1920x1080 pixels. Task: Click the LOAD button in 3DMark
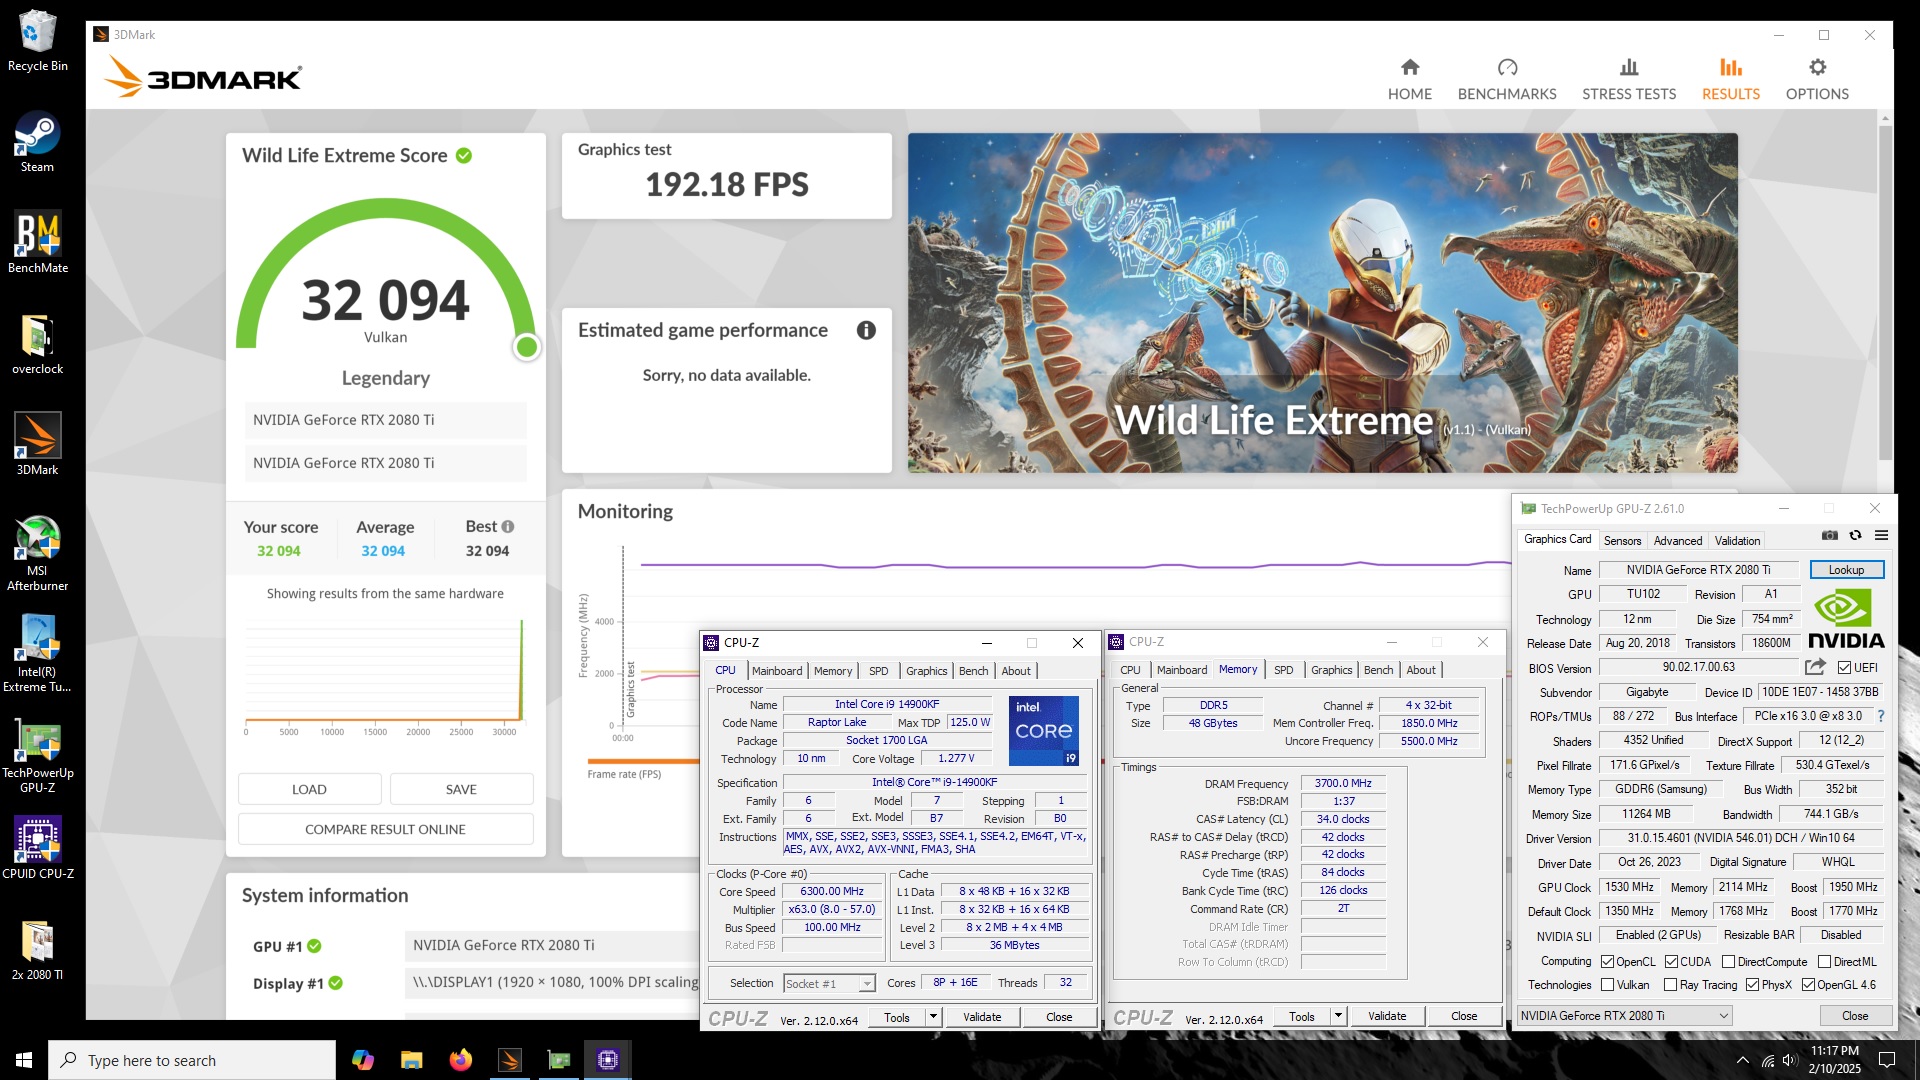(x=309, y=789)
